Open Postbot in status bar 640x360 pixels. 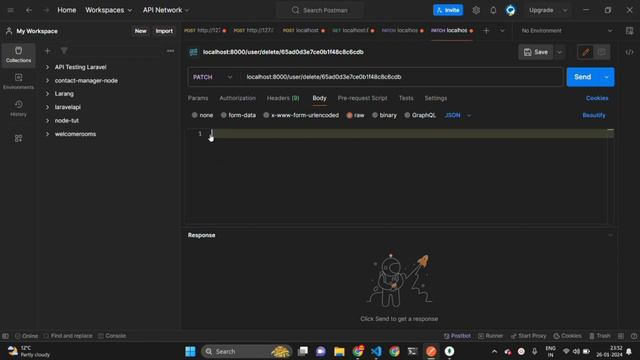click(457, 336)
